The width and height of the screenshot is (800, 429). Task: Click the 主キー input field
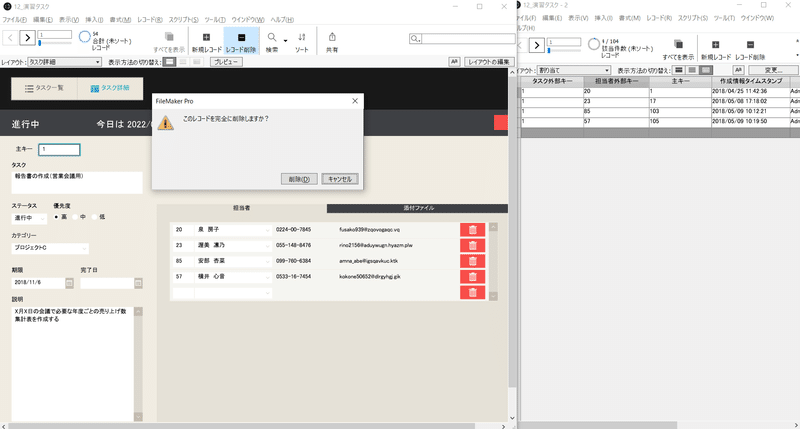(59, 149)
